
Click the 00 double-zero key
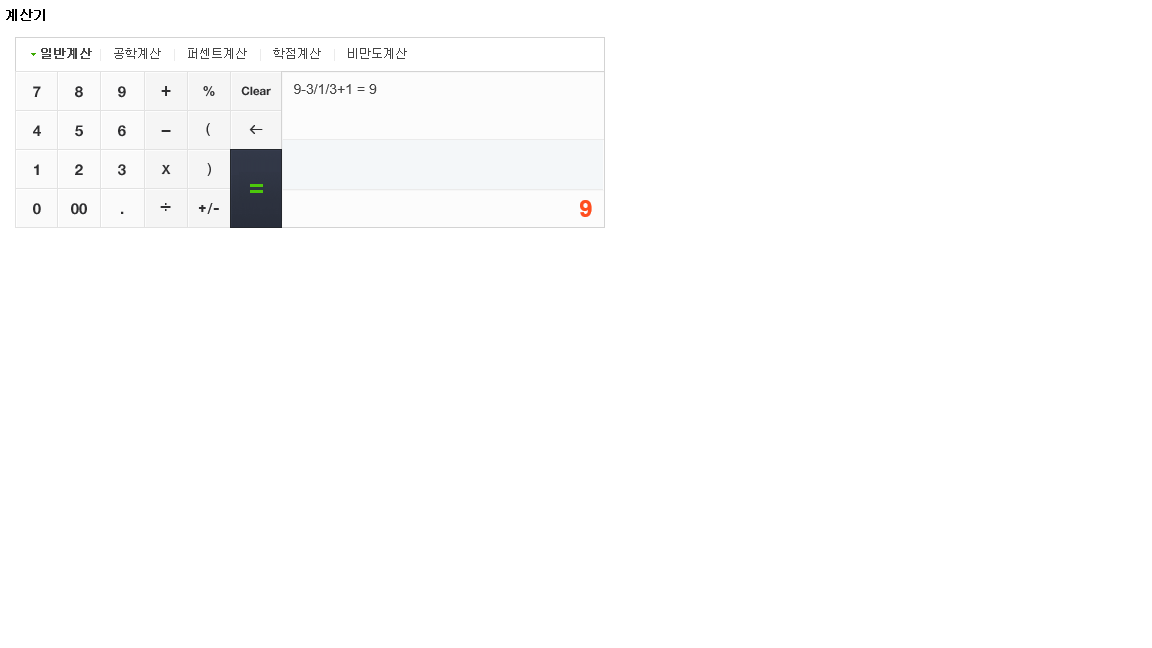(79, 208)
